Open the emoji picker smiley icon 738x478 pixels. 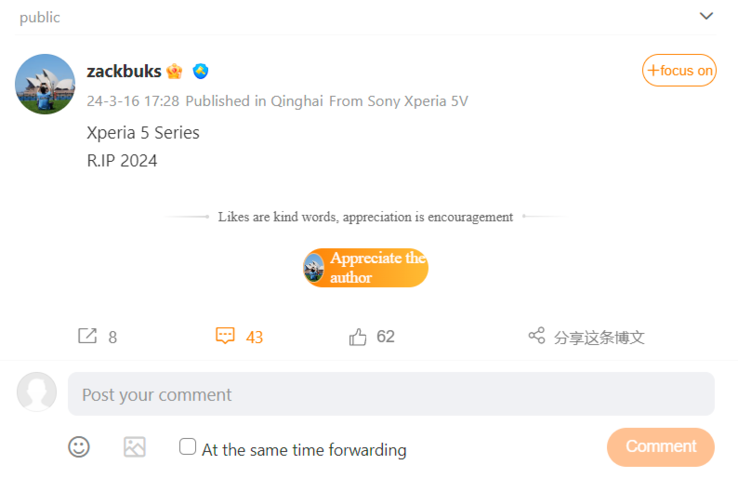coord(79,447)
